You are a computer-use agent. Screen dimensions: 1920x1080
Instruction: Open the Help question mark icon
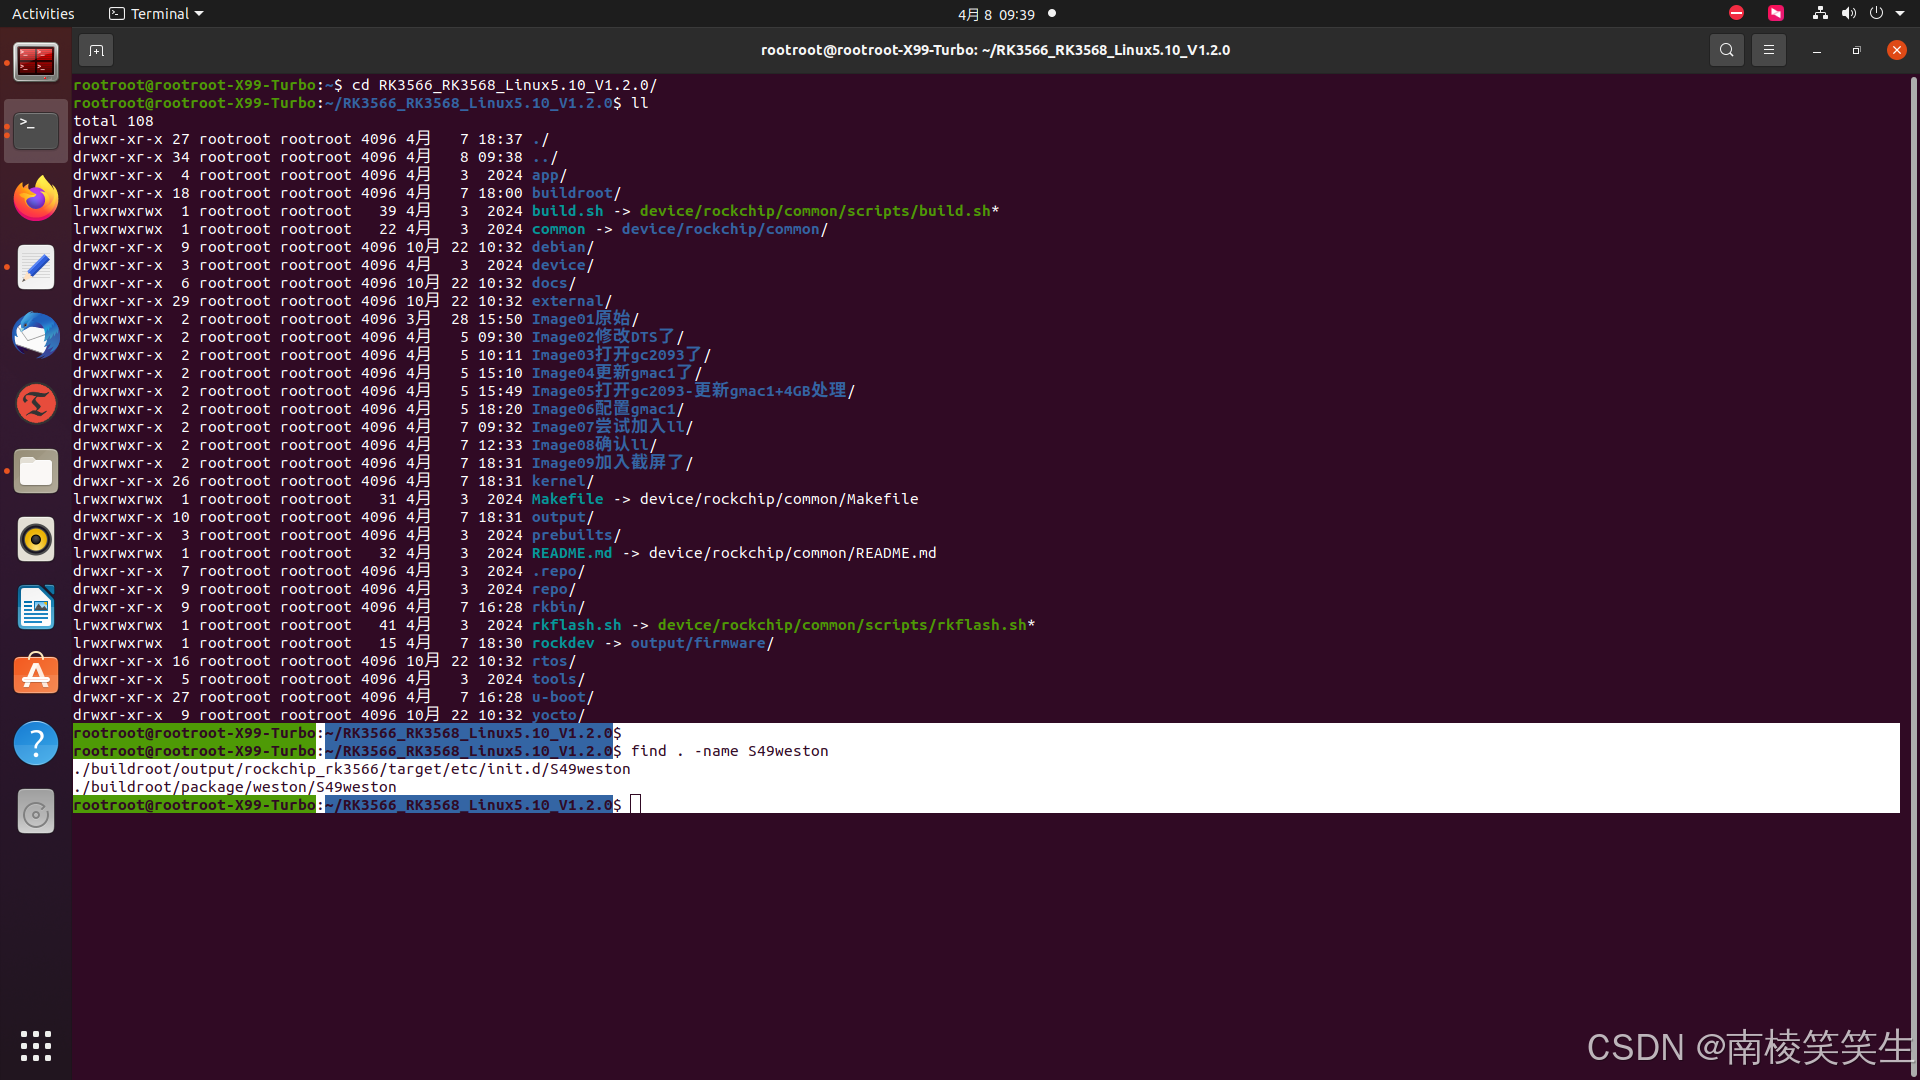[36, 743]
